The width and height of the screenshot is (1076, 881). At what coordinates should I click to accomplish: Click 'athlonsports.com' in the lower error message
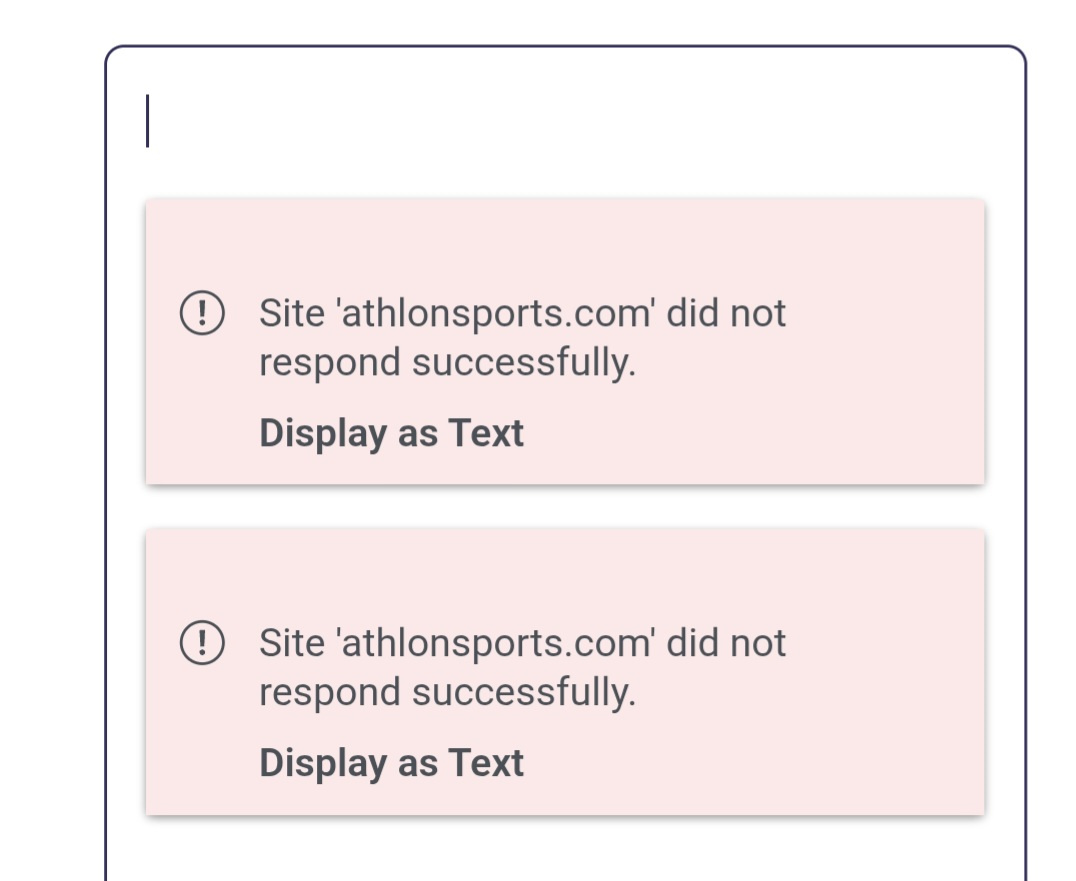(x=497, y=643)
